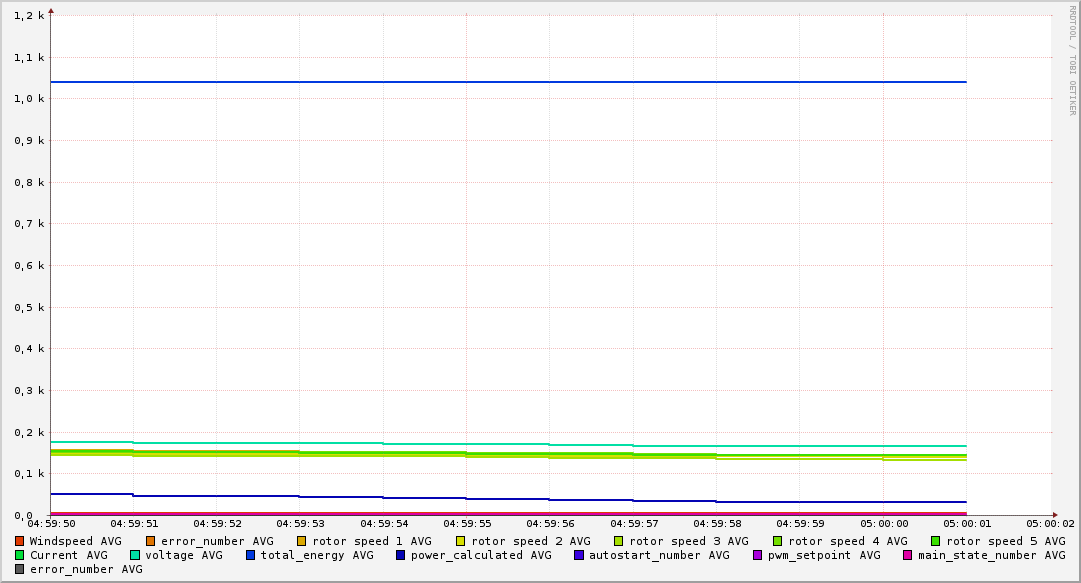This screenshot has width=1081, height=583.
Task: Click the 'Windspeed AVG' legend label
Action: point(76,542)
